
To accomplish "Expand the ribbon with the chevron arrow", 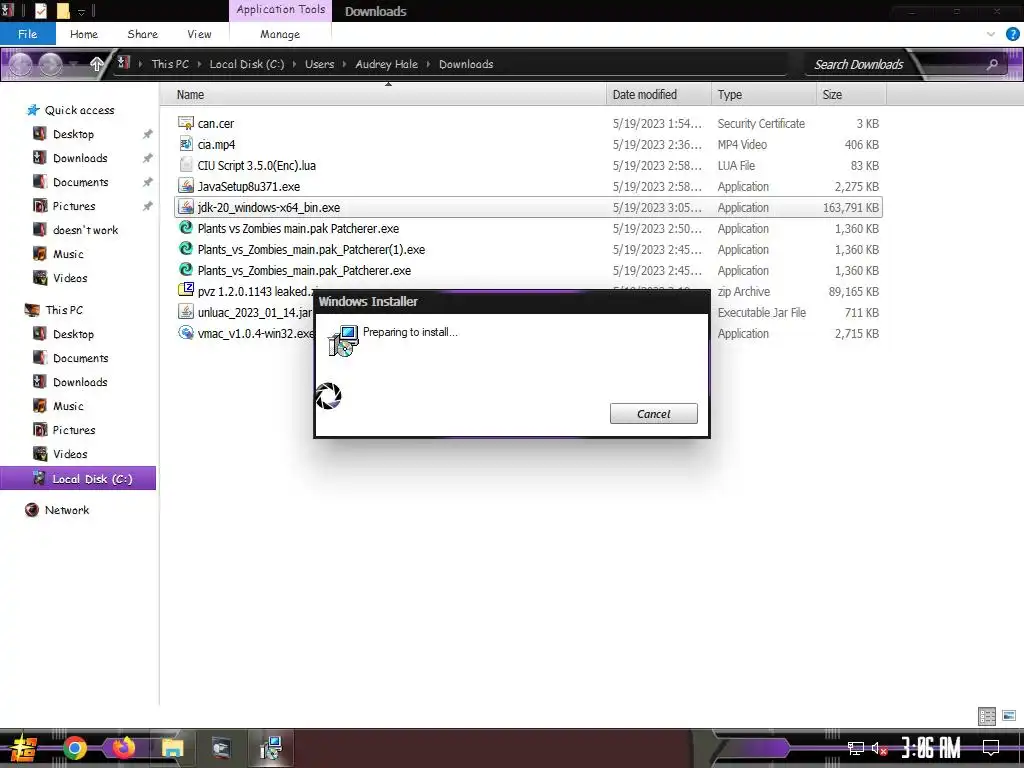I will coord(991,34).
